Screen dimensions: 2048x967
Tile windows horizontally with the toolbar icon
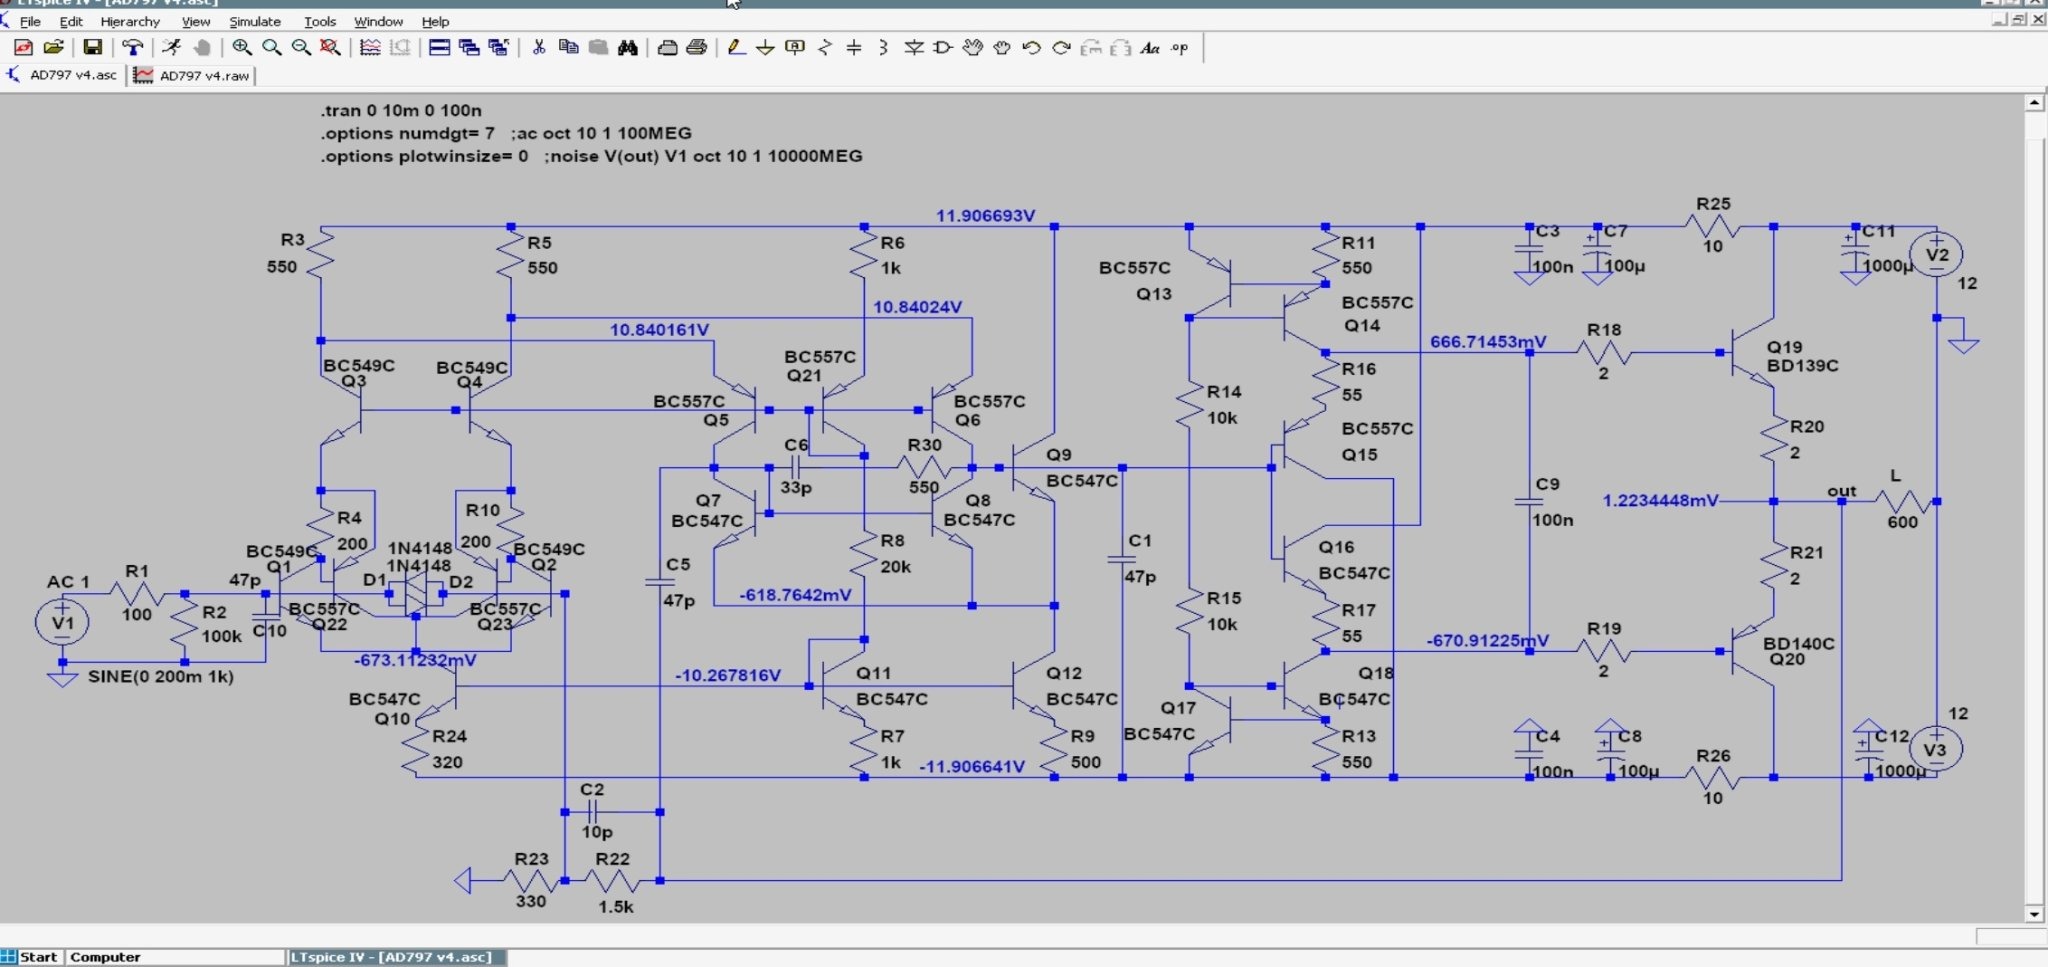tap(439, 47)
